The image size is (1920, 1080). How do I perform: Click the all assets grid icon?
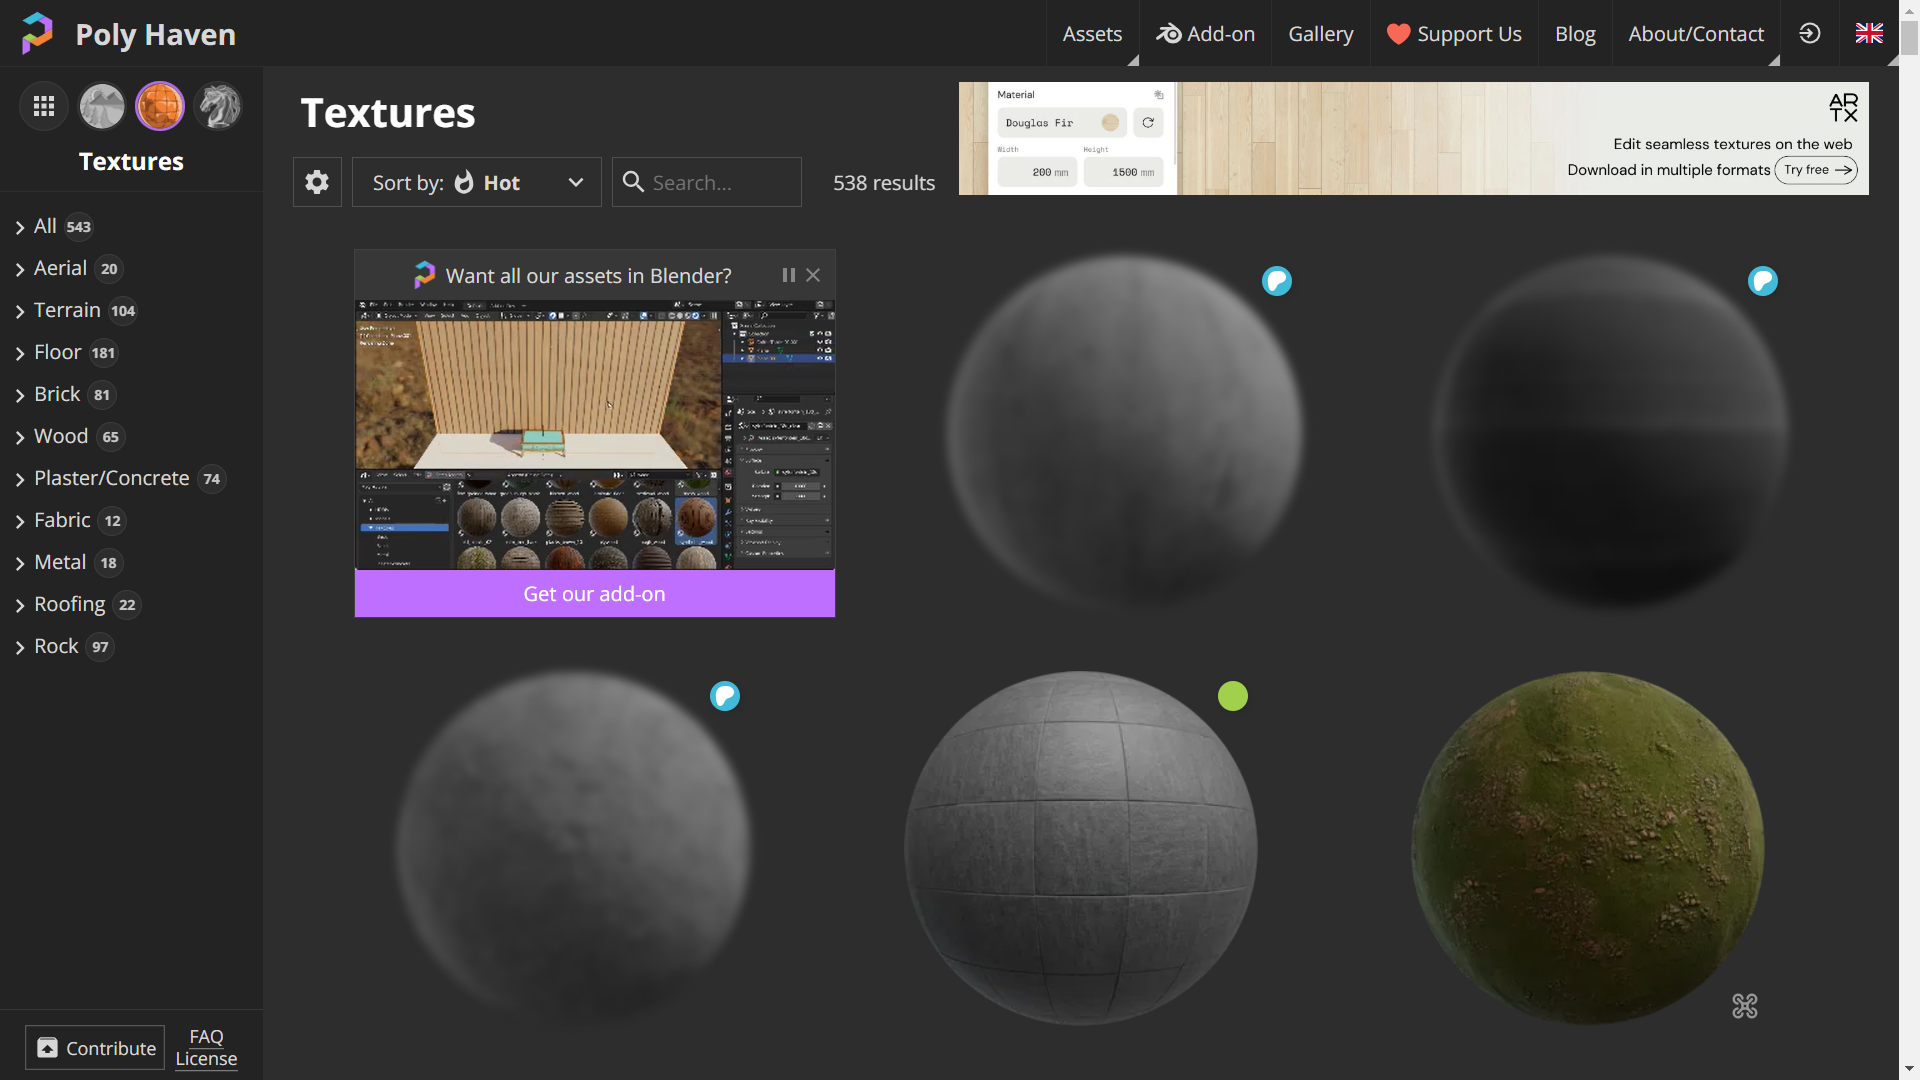pyautogui.click(x=44, y=106)
